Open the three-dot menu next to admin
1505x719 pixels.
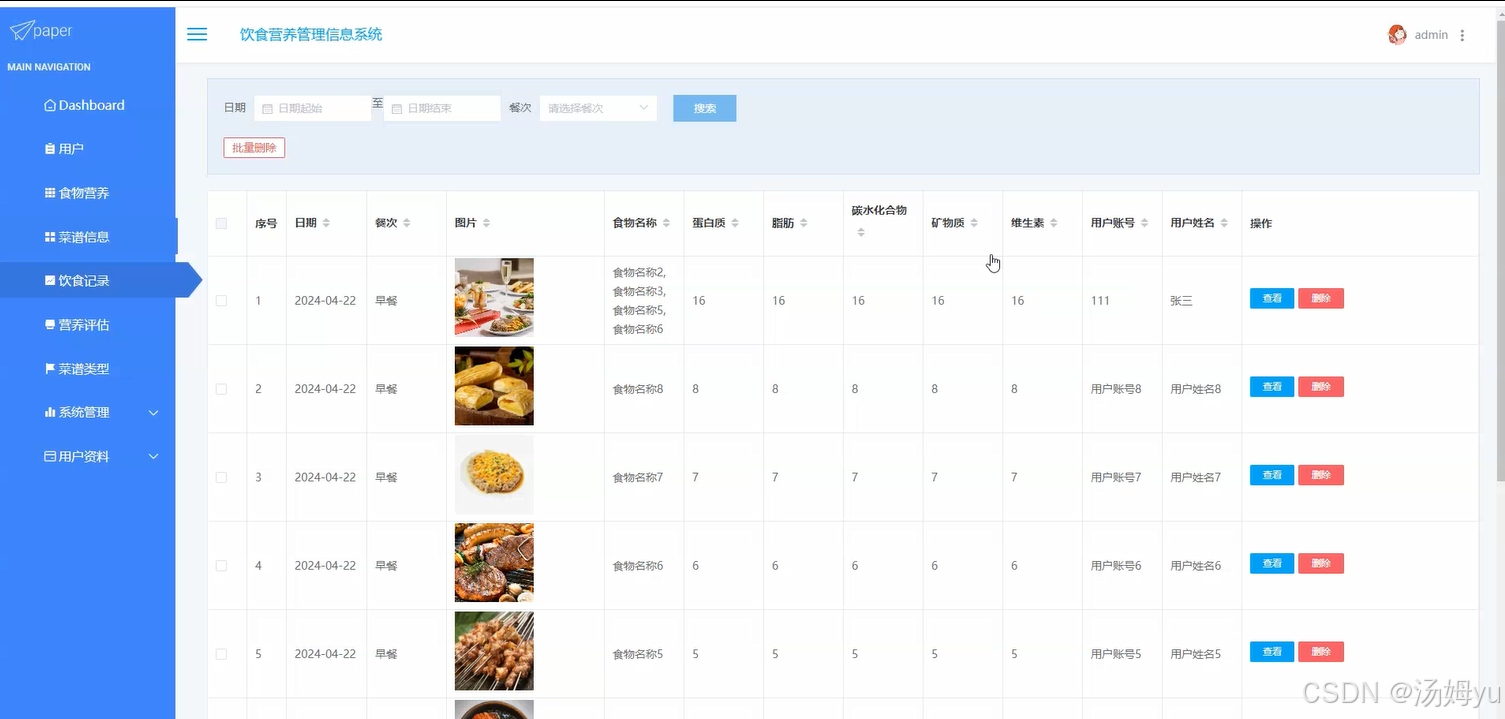click(1462, 35)
